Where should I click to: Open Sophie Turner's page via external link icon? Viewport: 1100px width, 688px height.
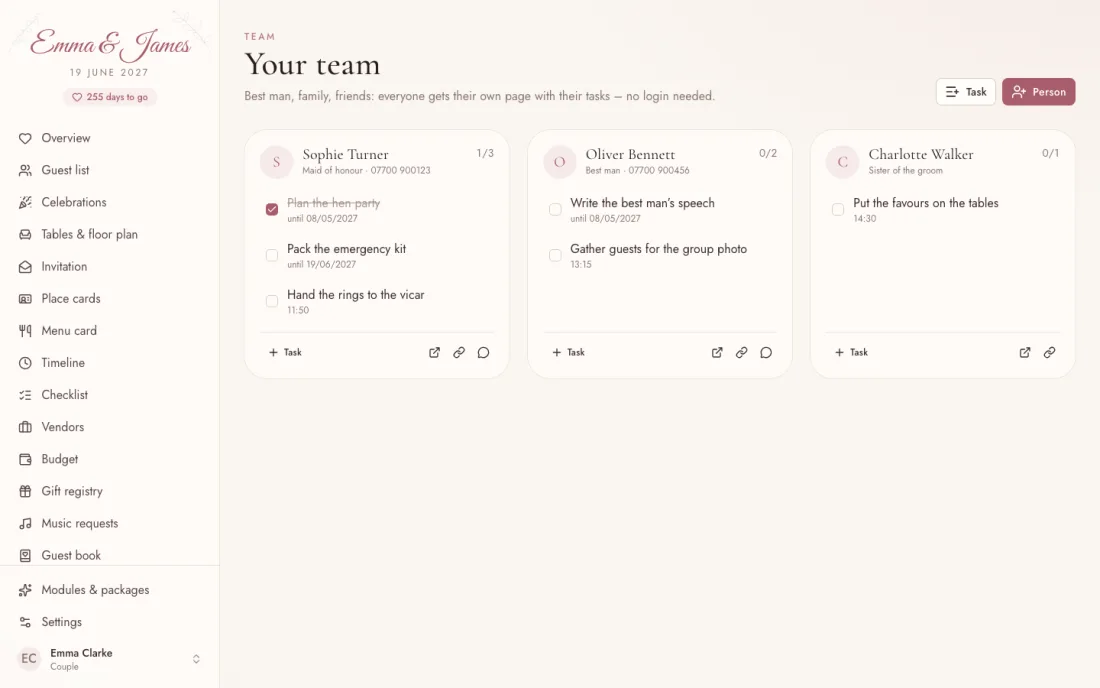[434, 352]
